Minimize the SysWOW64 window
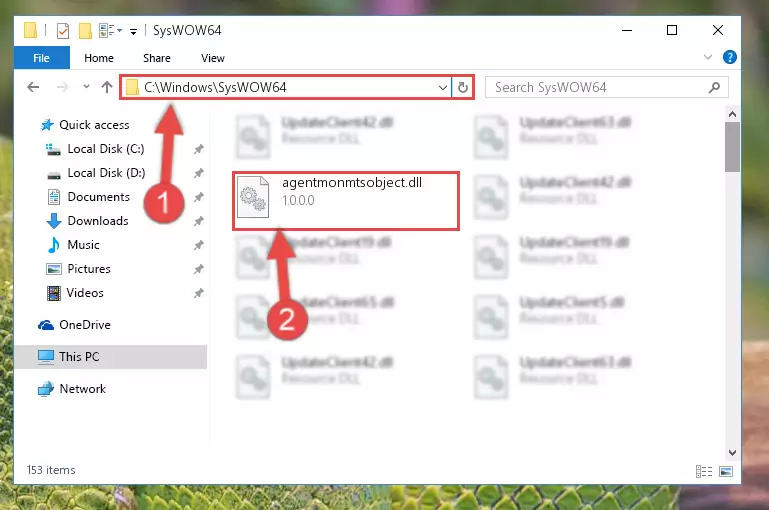Viewport: 769px width, 510px height. click(627, 30)
